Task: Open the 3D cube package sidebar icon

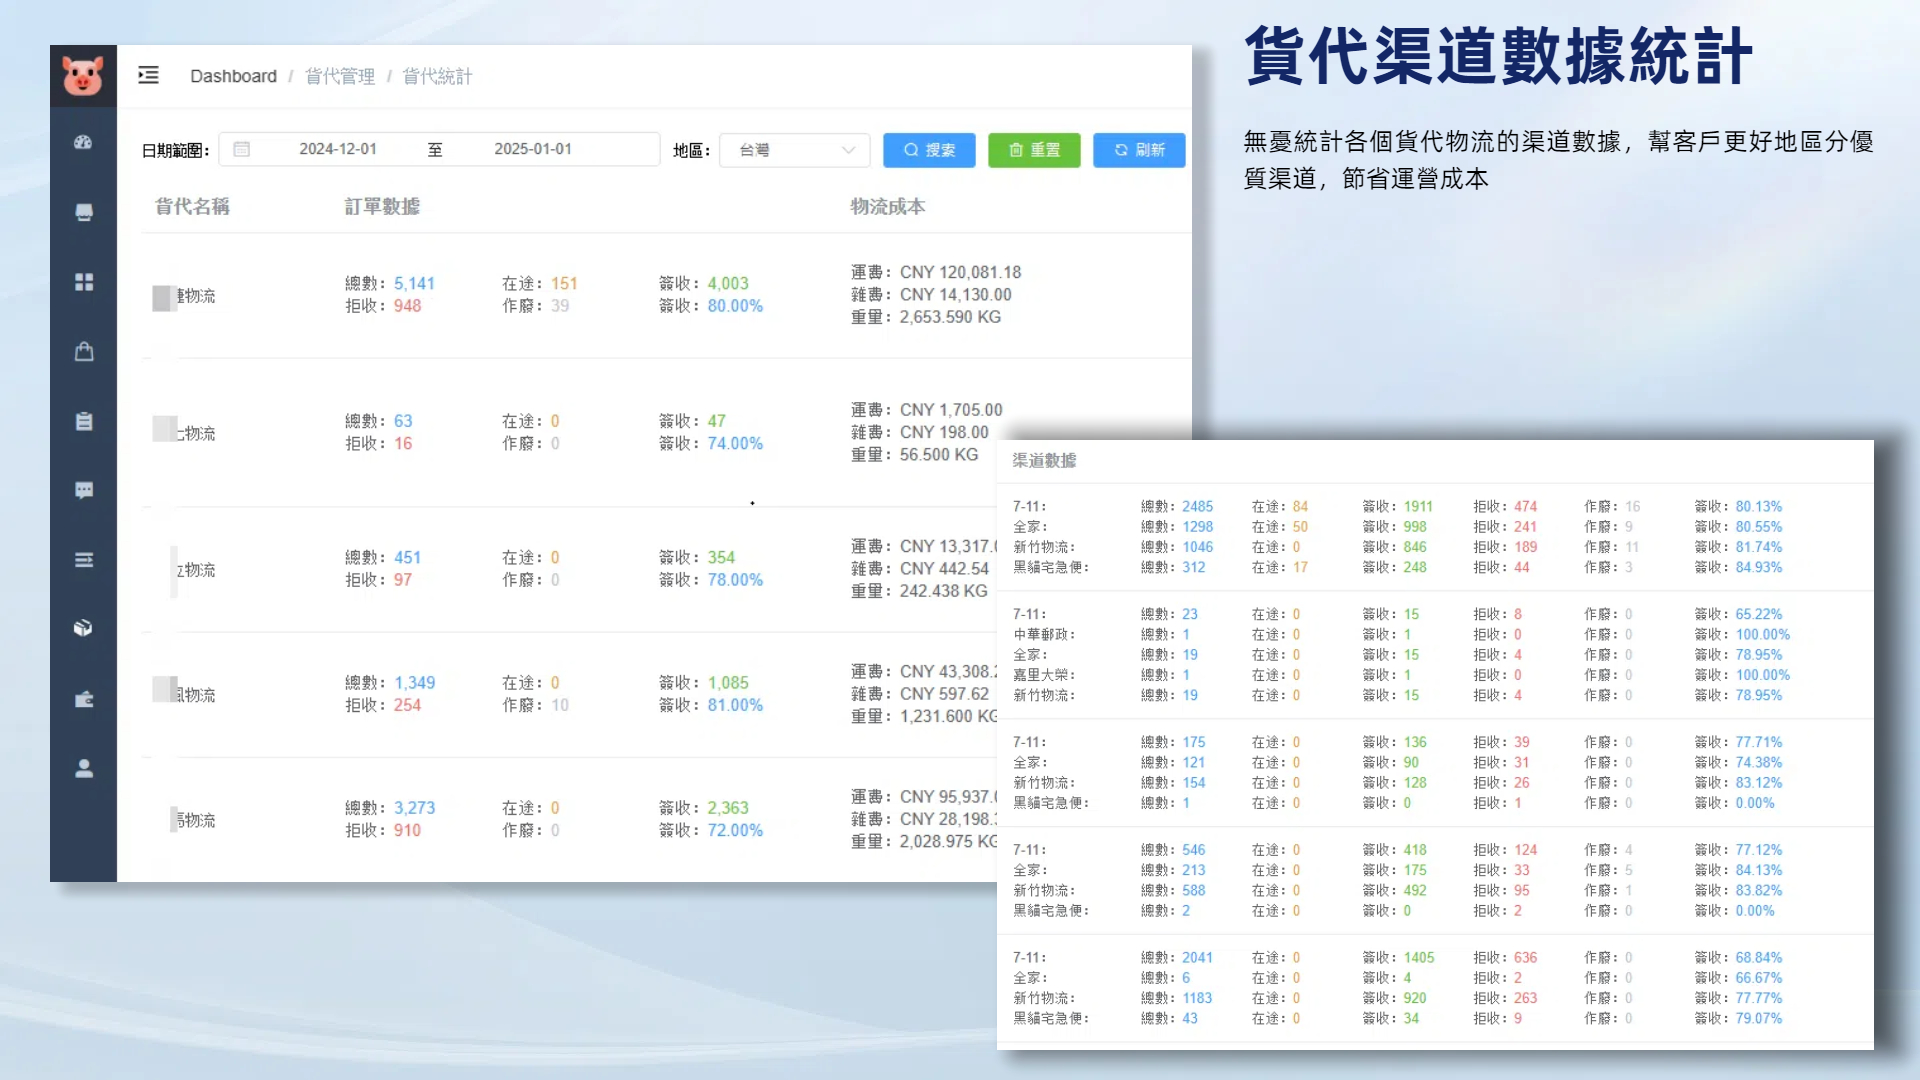Action: [84, 628]
